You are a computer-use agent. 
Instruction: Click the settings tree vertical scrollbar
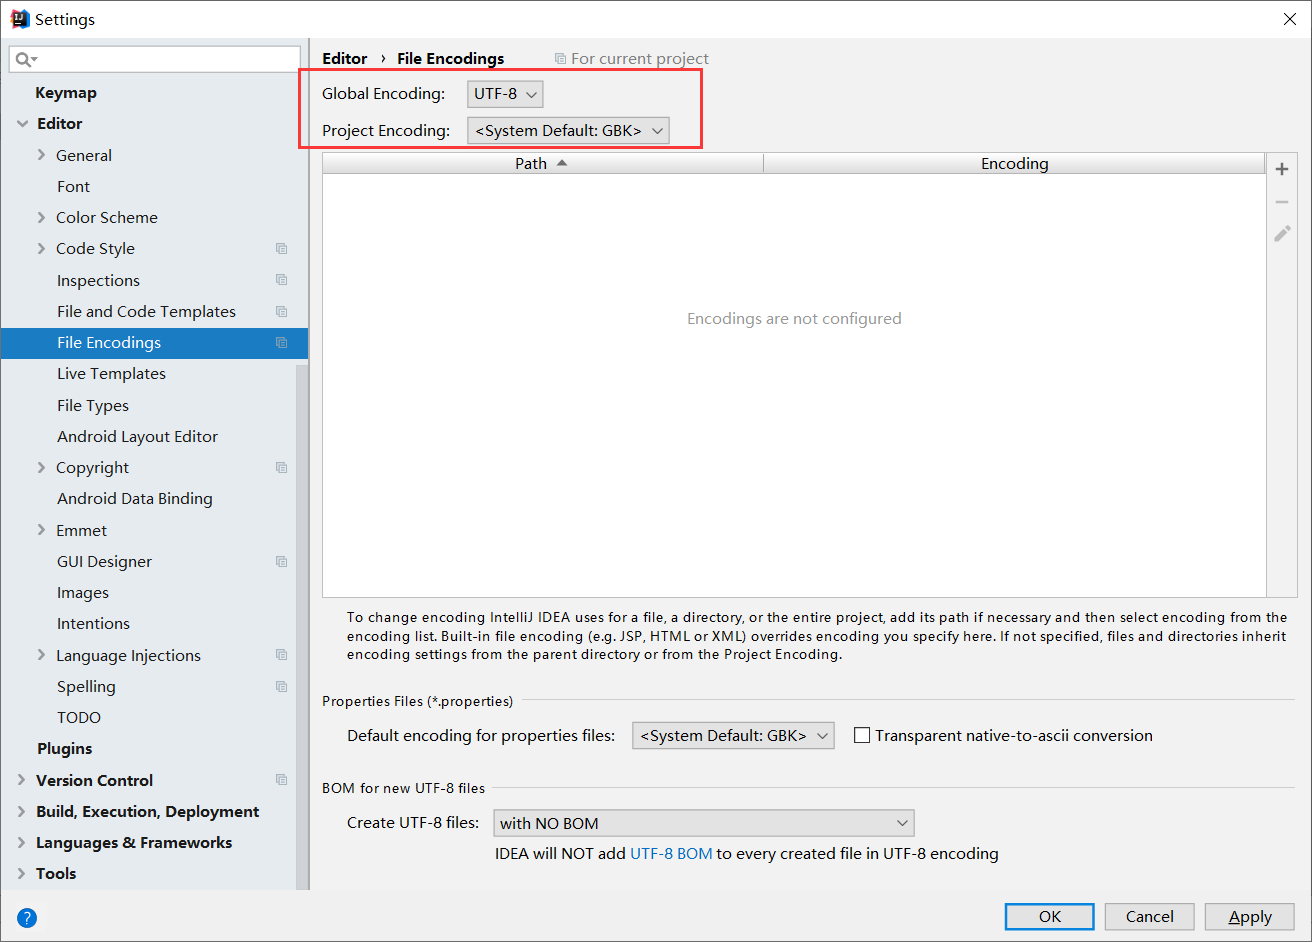(302, 625)
